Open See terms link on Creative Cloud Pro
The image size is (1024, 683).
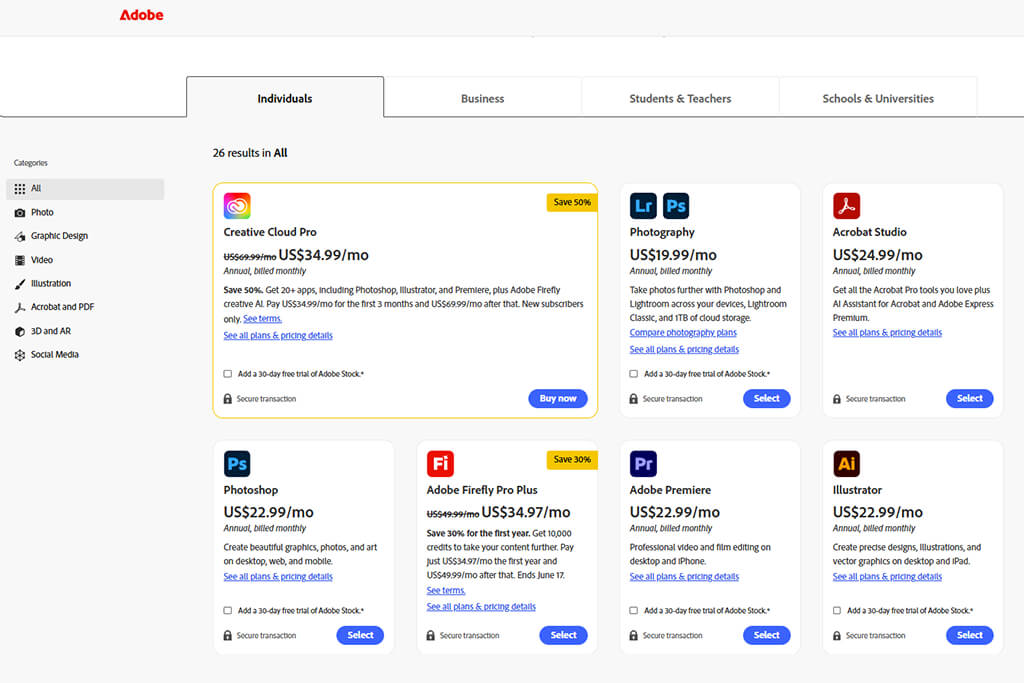click(263, 319)
